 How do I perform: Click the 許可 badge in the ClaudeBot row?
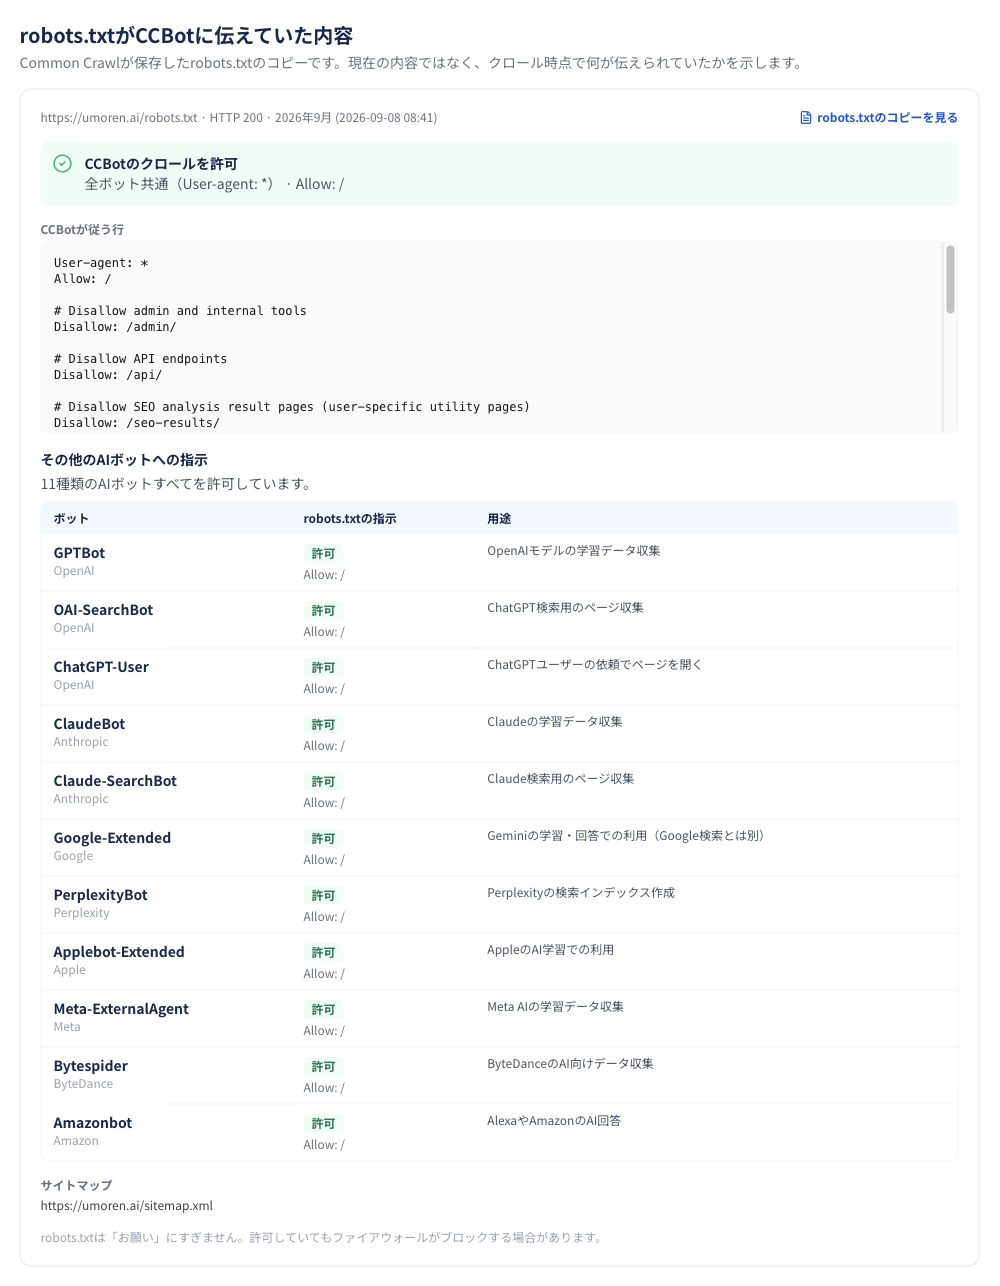[323, 725]
